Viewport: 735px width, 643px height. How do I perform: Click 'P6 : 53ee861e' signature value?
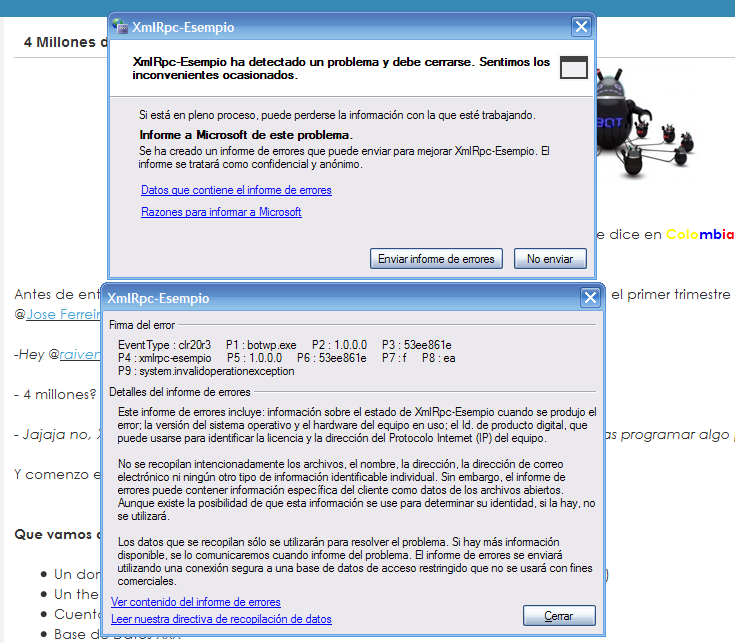(331, 358)
